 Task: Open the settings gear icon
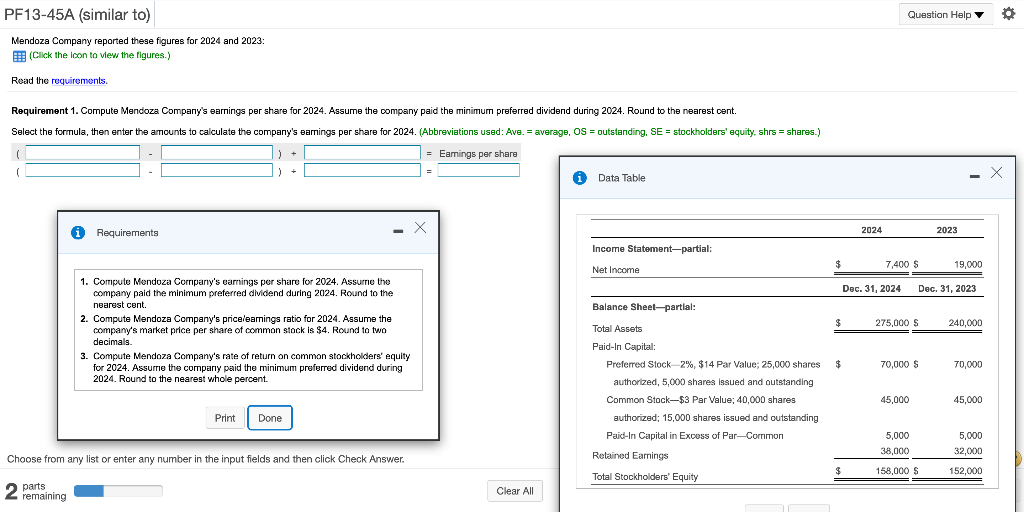coord(1010,14)
